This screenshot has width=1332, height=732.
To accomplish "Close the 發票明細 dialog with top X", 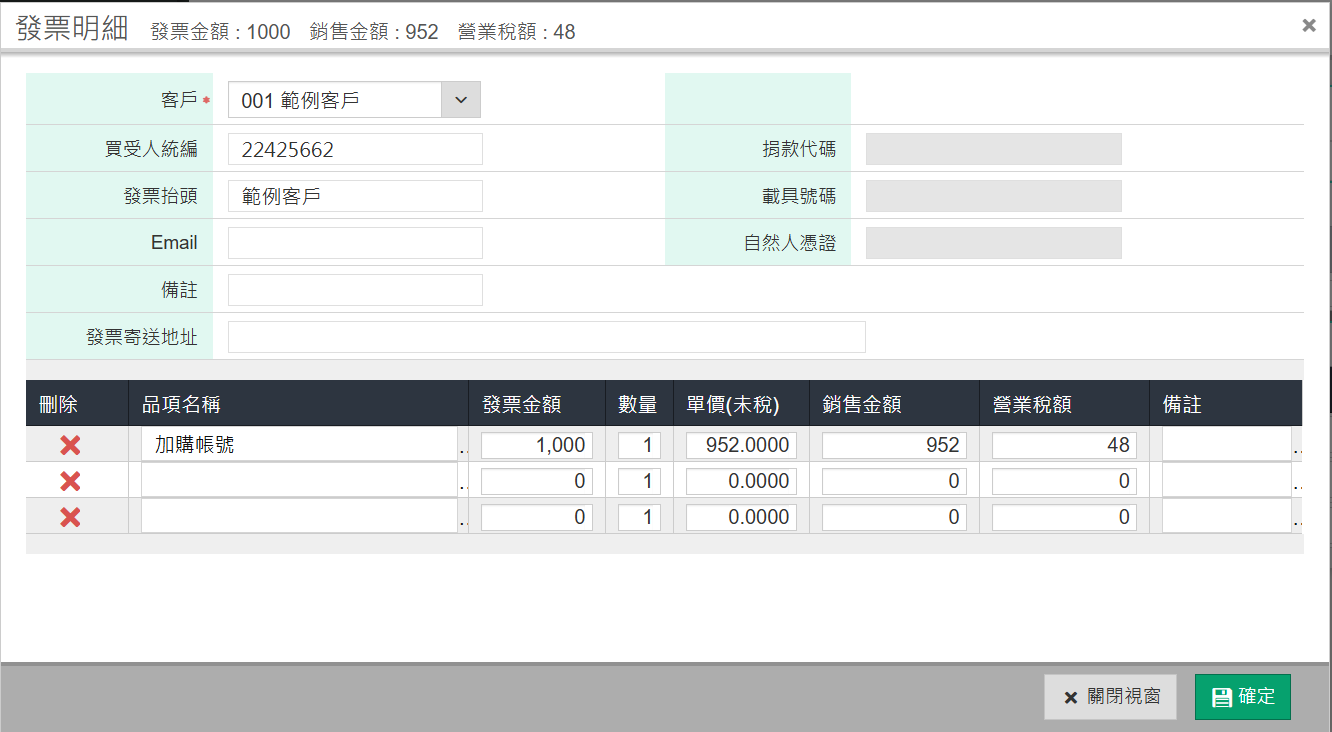I will pyautogui.click(x=1308, y=26).
